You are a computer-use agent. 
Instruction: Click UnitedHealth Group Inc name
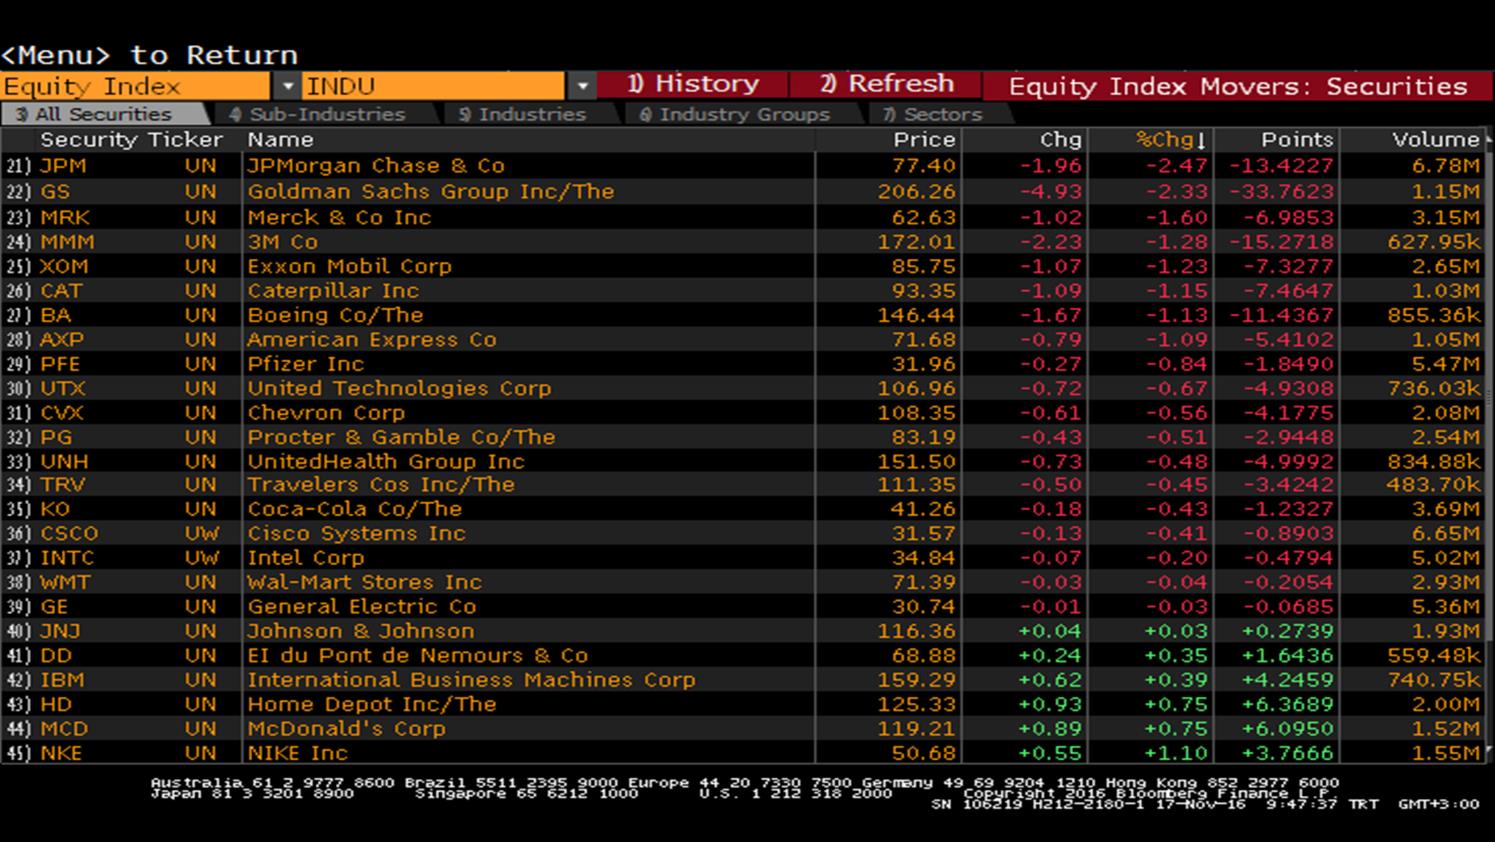coord(385,461)
